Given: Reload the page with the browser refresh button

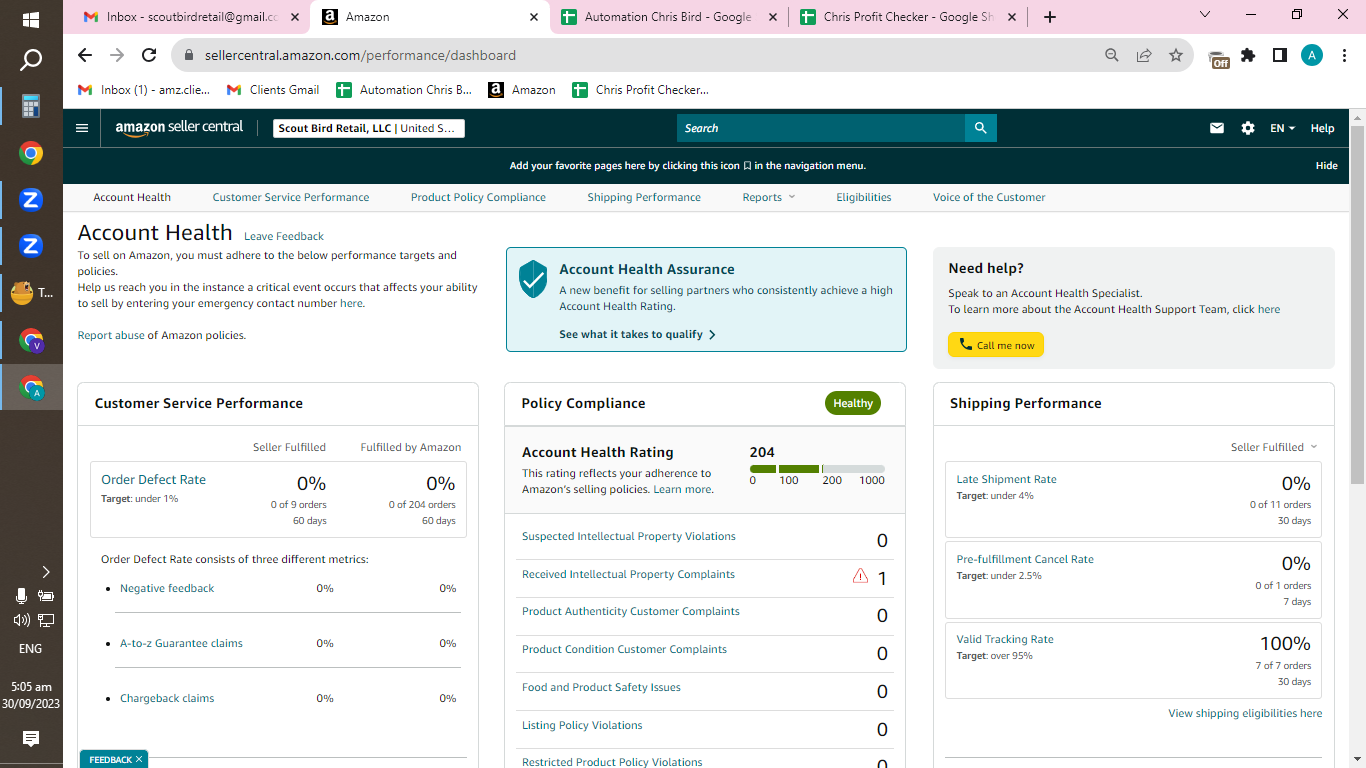Looking at the screenshot, I should 149,56.
